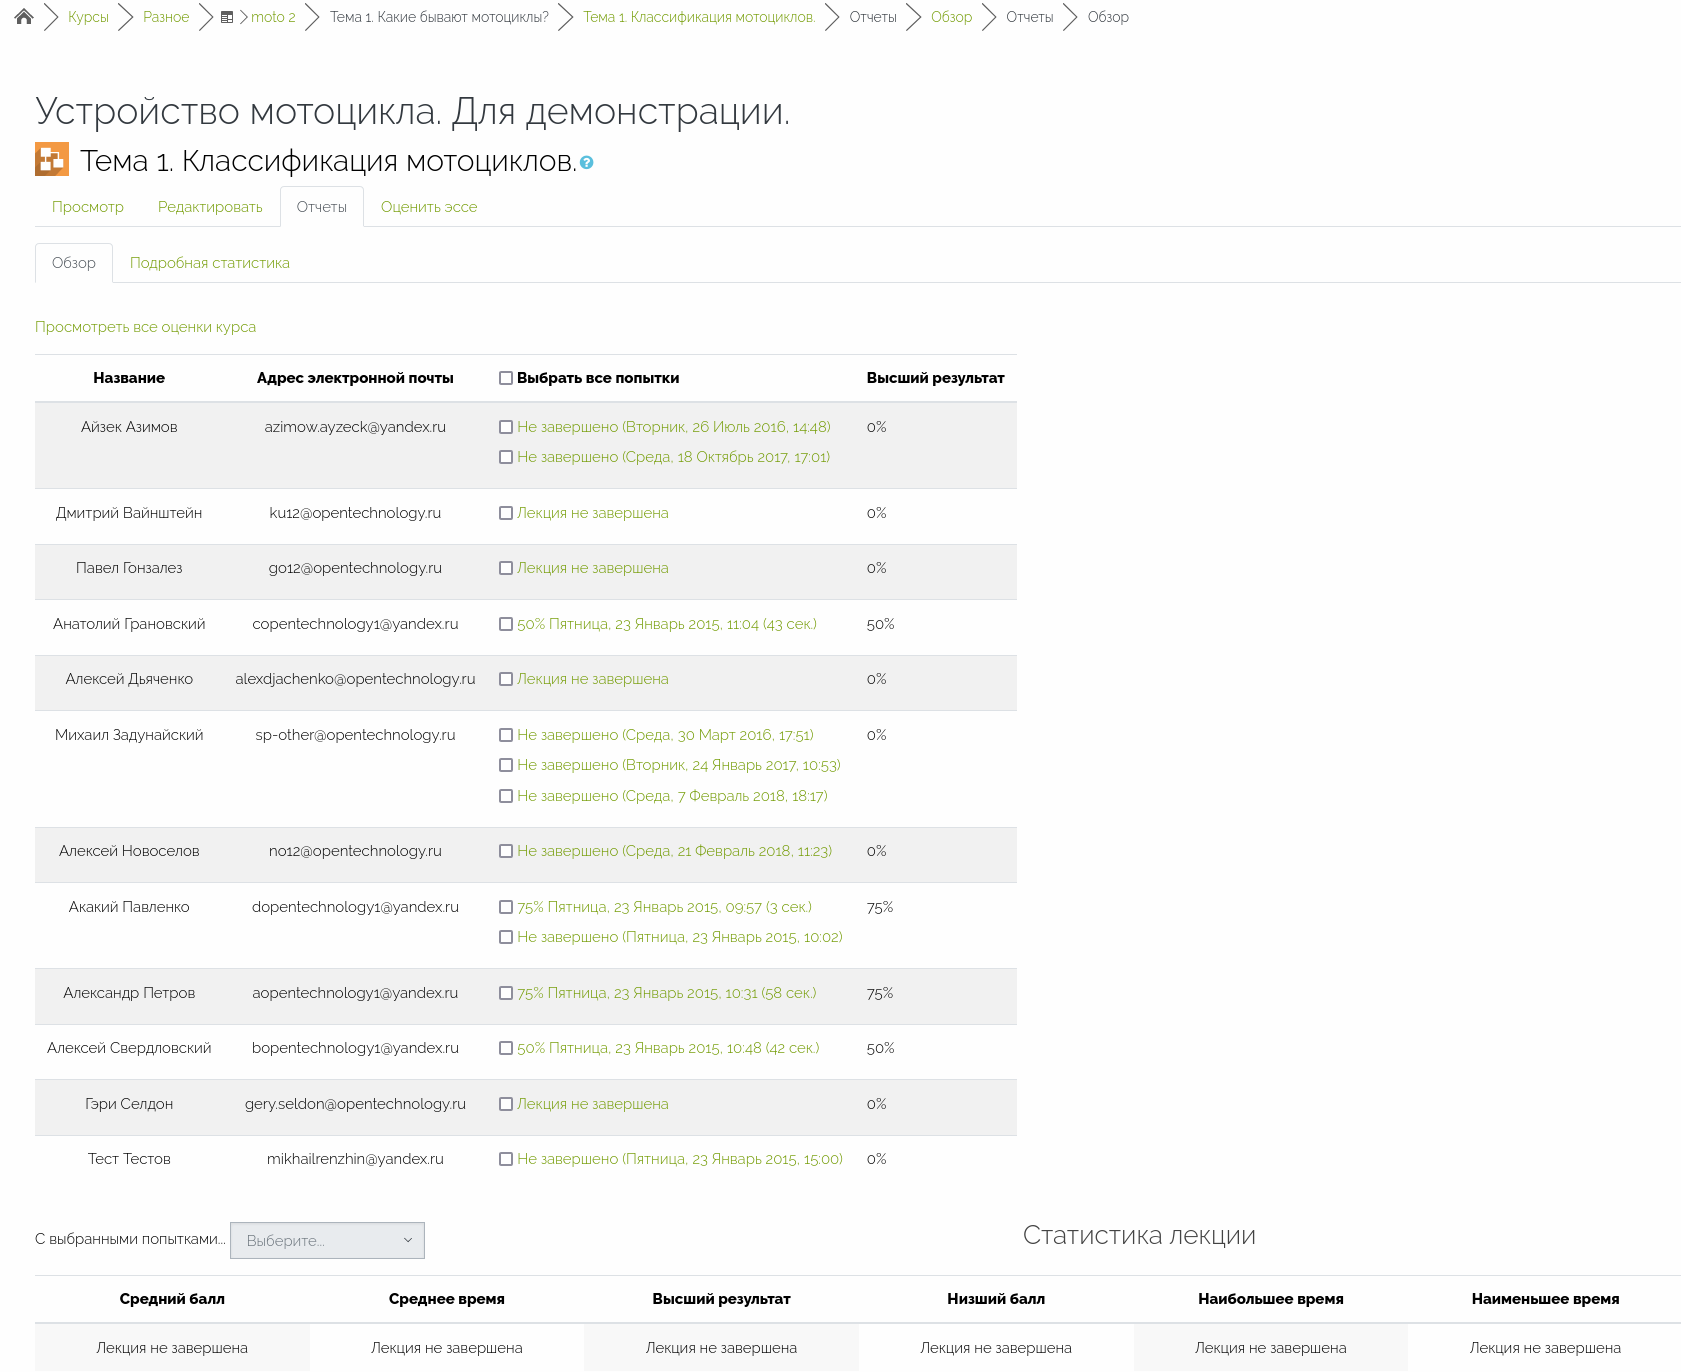This screenshot has width=1681, height=1372.
Task: Click the moto 2 course breadcrumb icon
Action: 227,17
